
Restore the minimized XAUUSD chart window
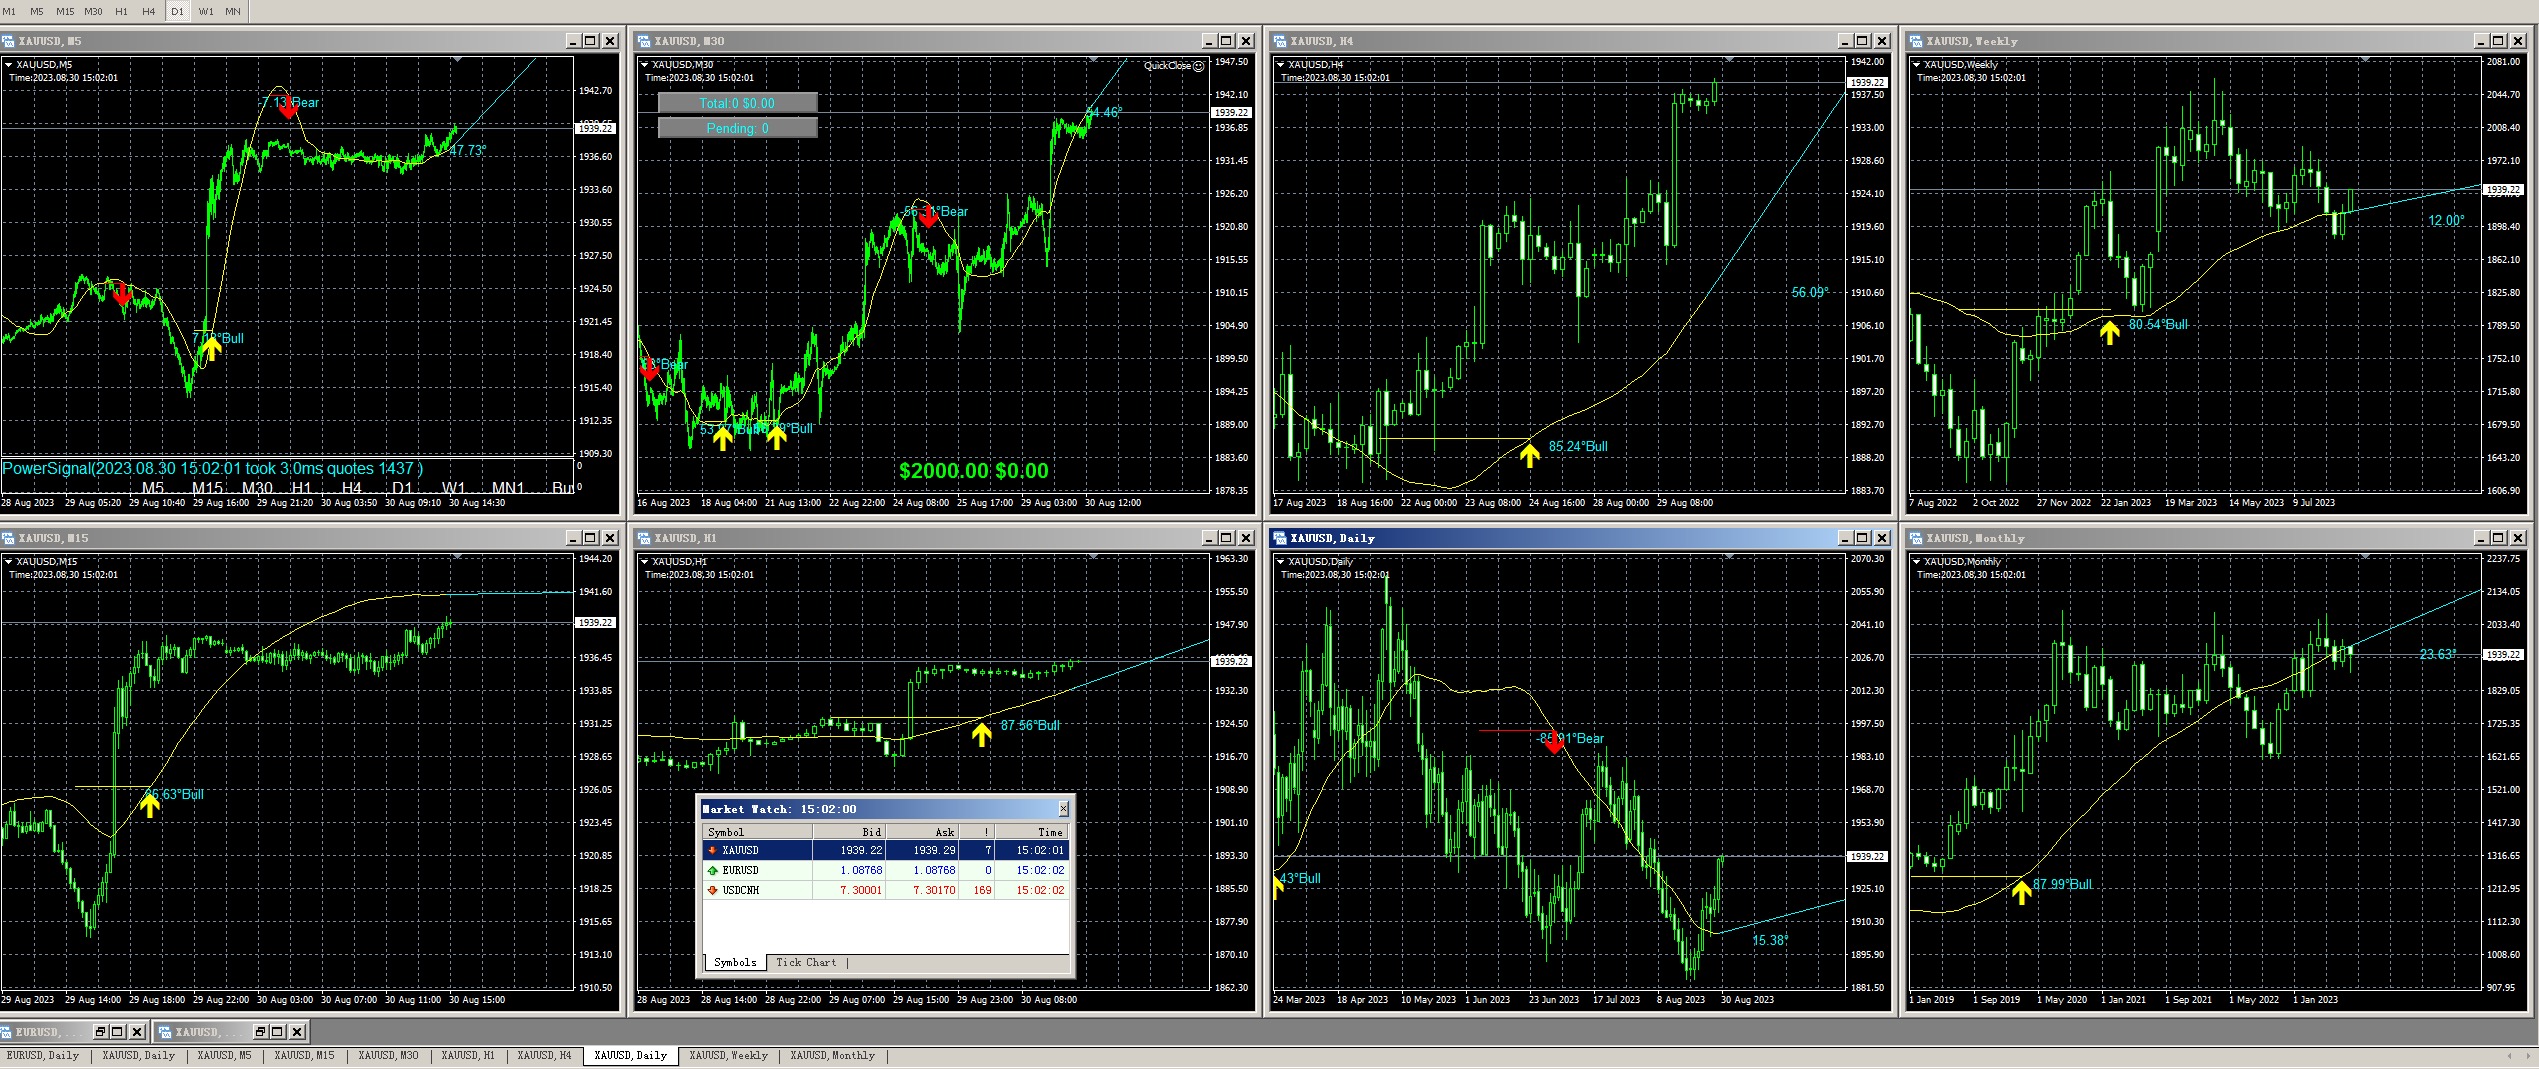[x=260, y=1031]
